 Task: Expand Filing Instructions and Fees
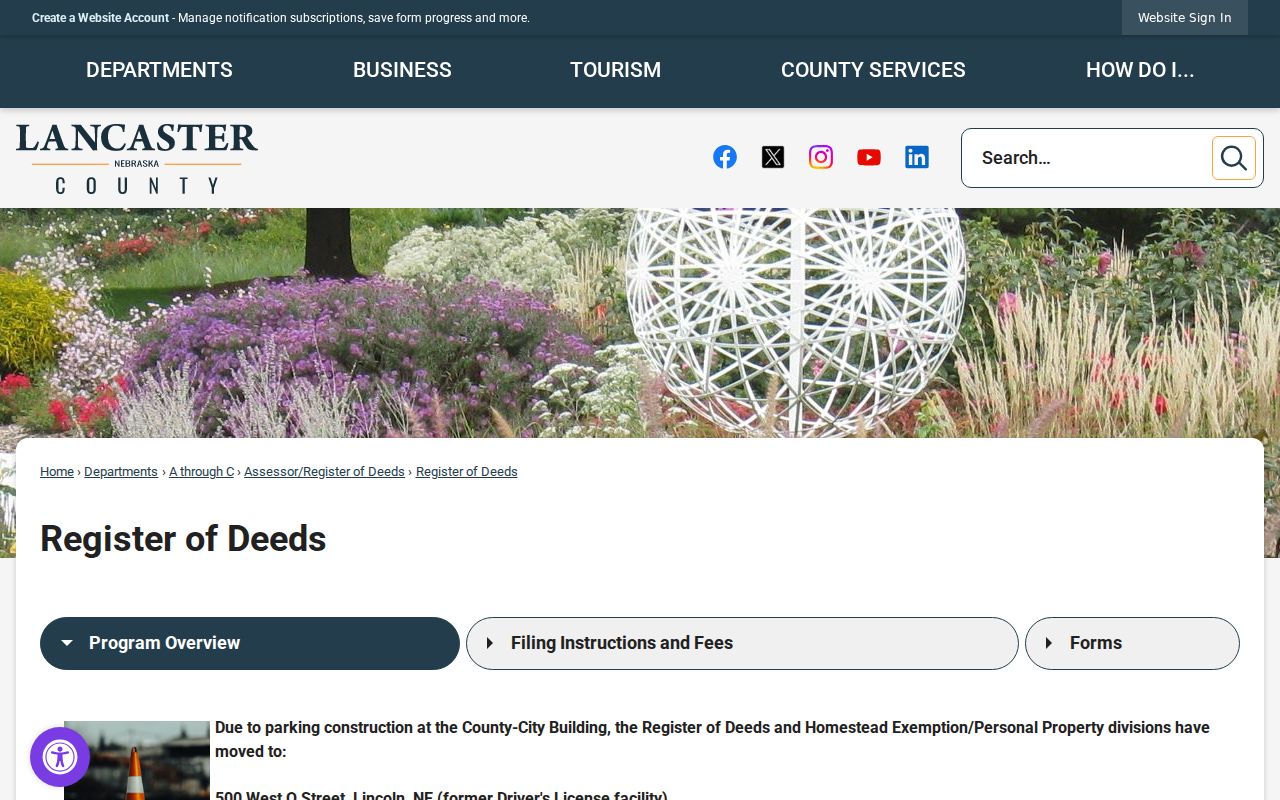[x=742, y=643]
